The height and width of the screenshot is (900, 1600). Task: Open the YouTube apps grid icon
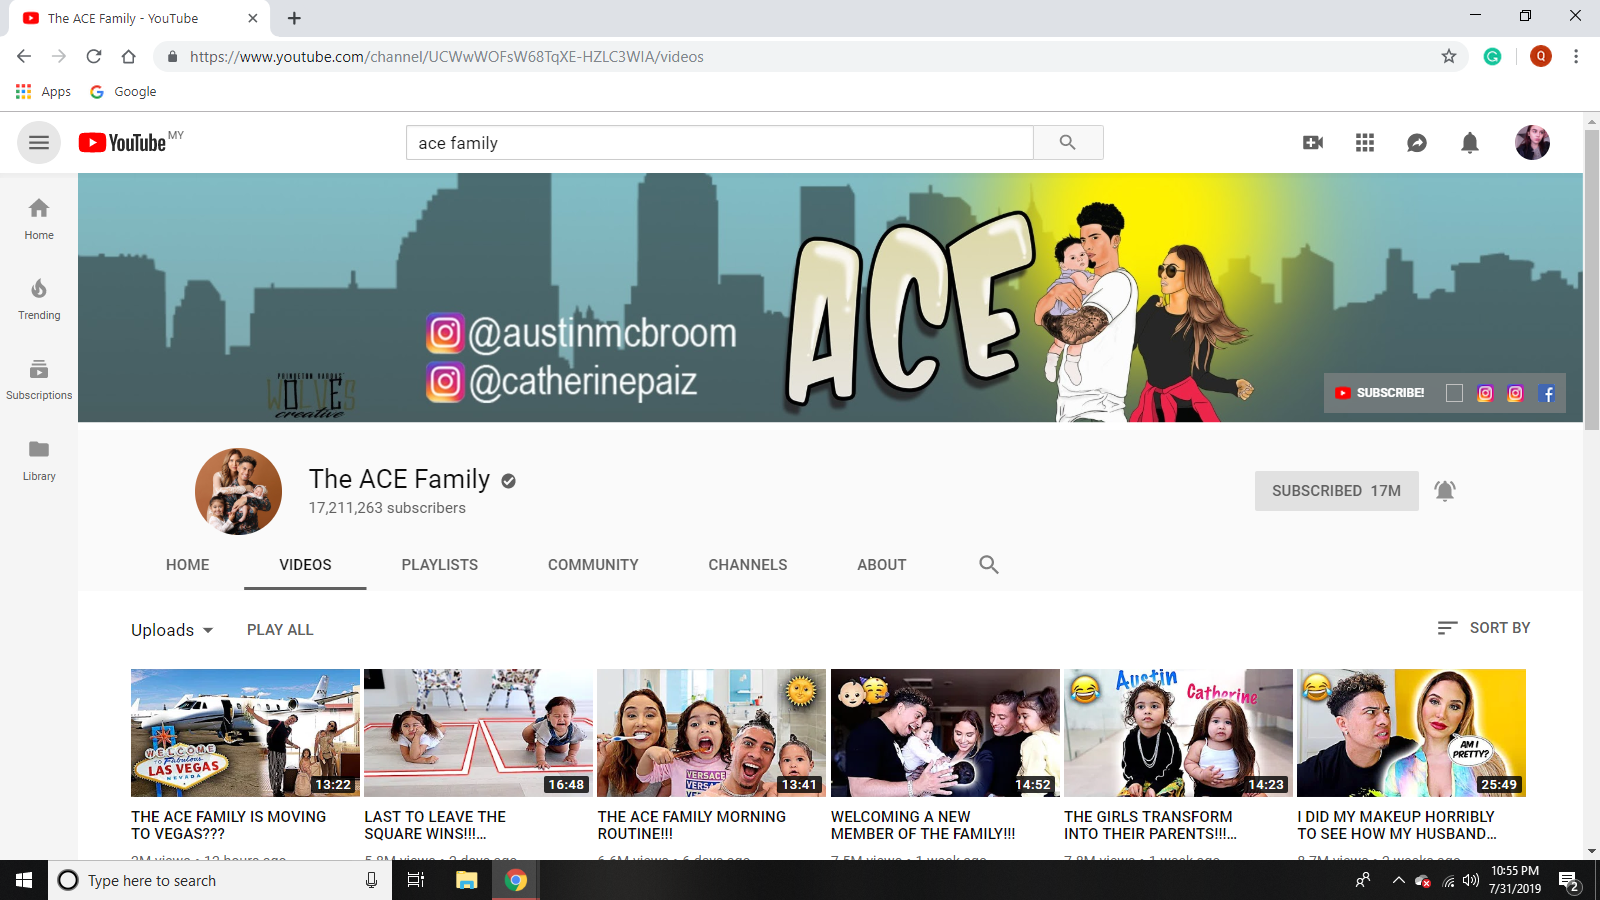point(1365,143)
